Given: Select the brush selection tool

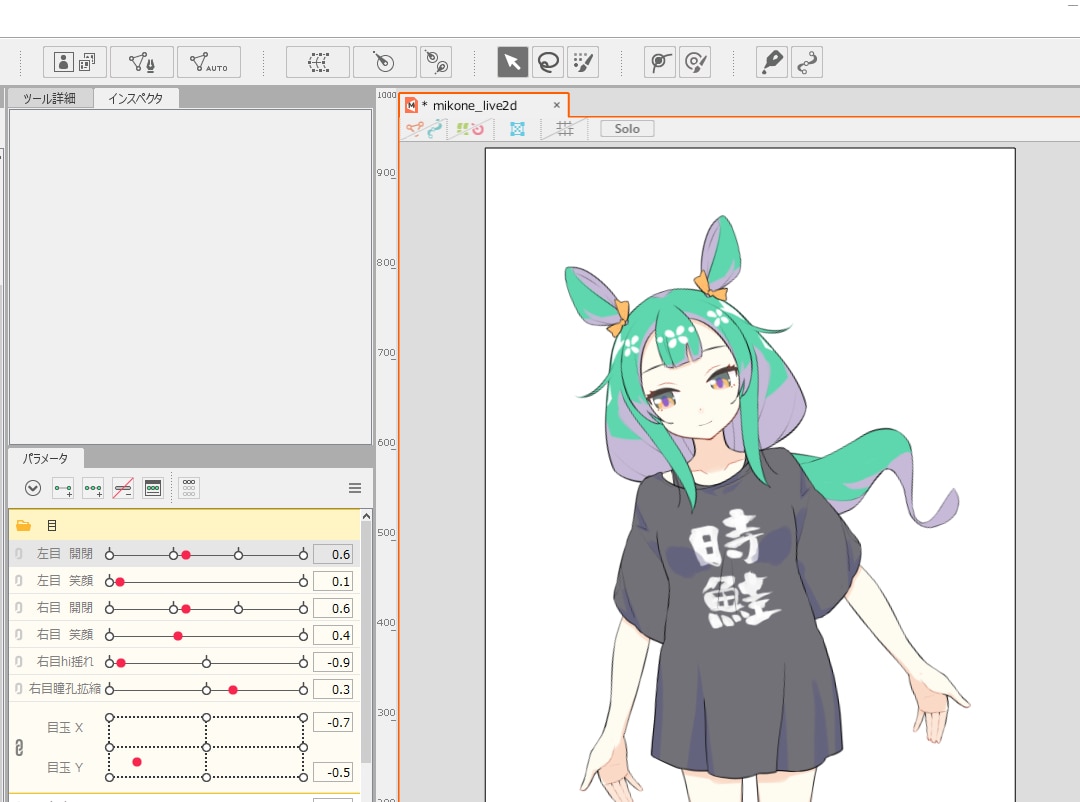Looking at the screenshot, I should point(583,62).
